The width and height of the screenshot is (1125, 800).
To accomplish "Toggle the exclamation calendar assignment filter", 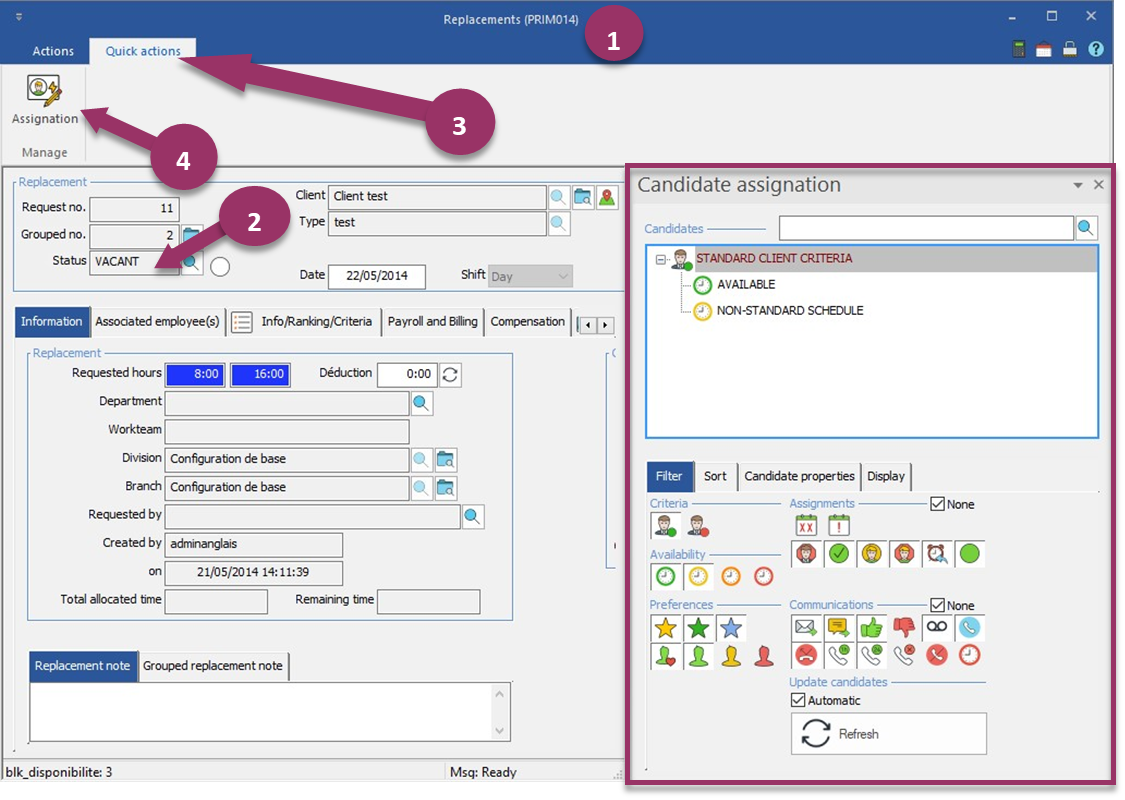I will coord(839,525).
